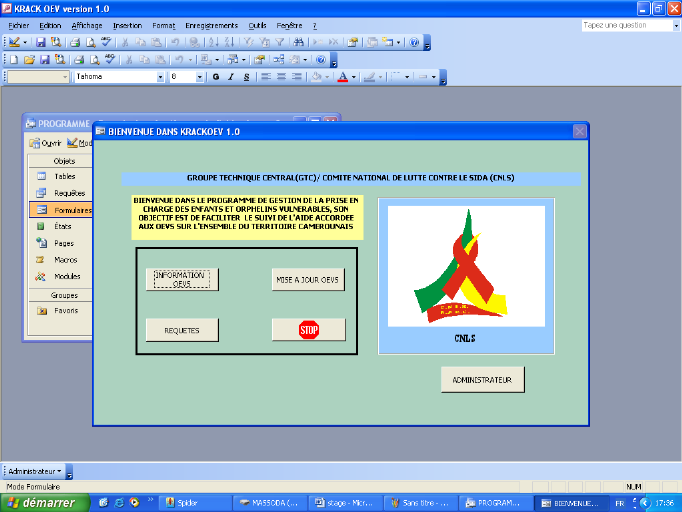682x512 pixels.
Task: Click the États object icon
Action: [x=41, y=226]
